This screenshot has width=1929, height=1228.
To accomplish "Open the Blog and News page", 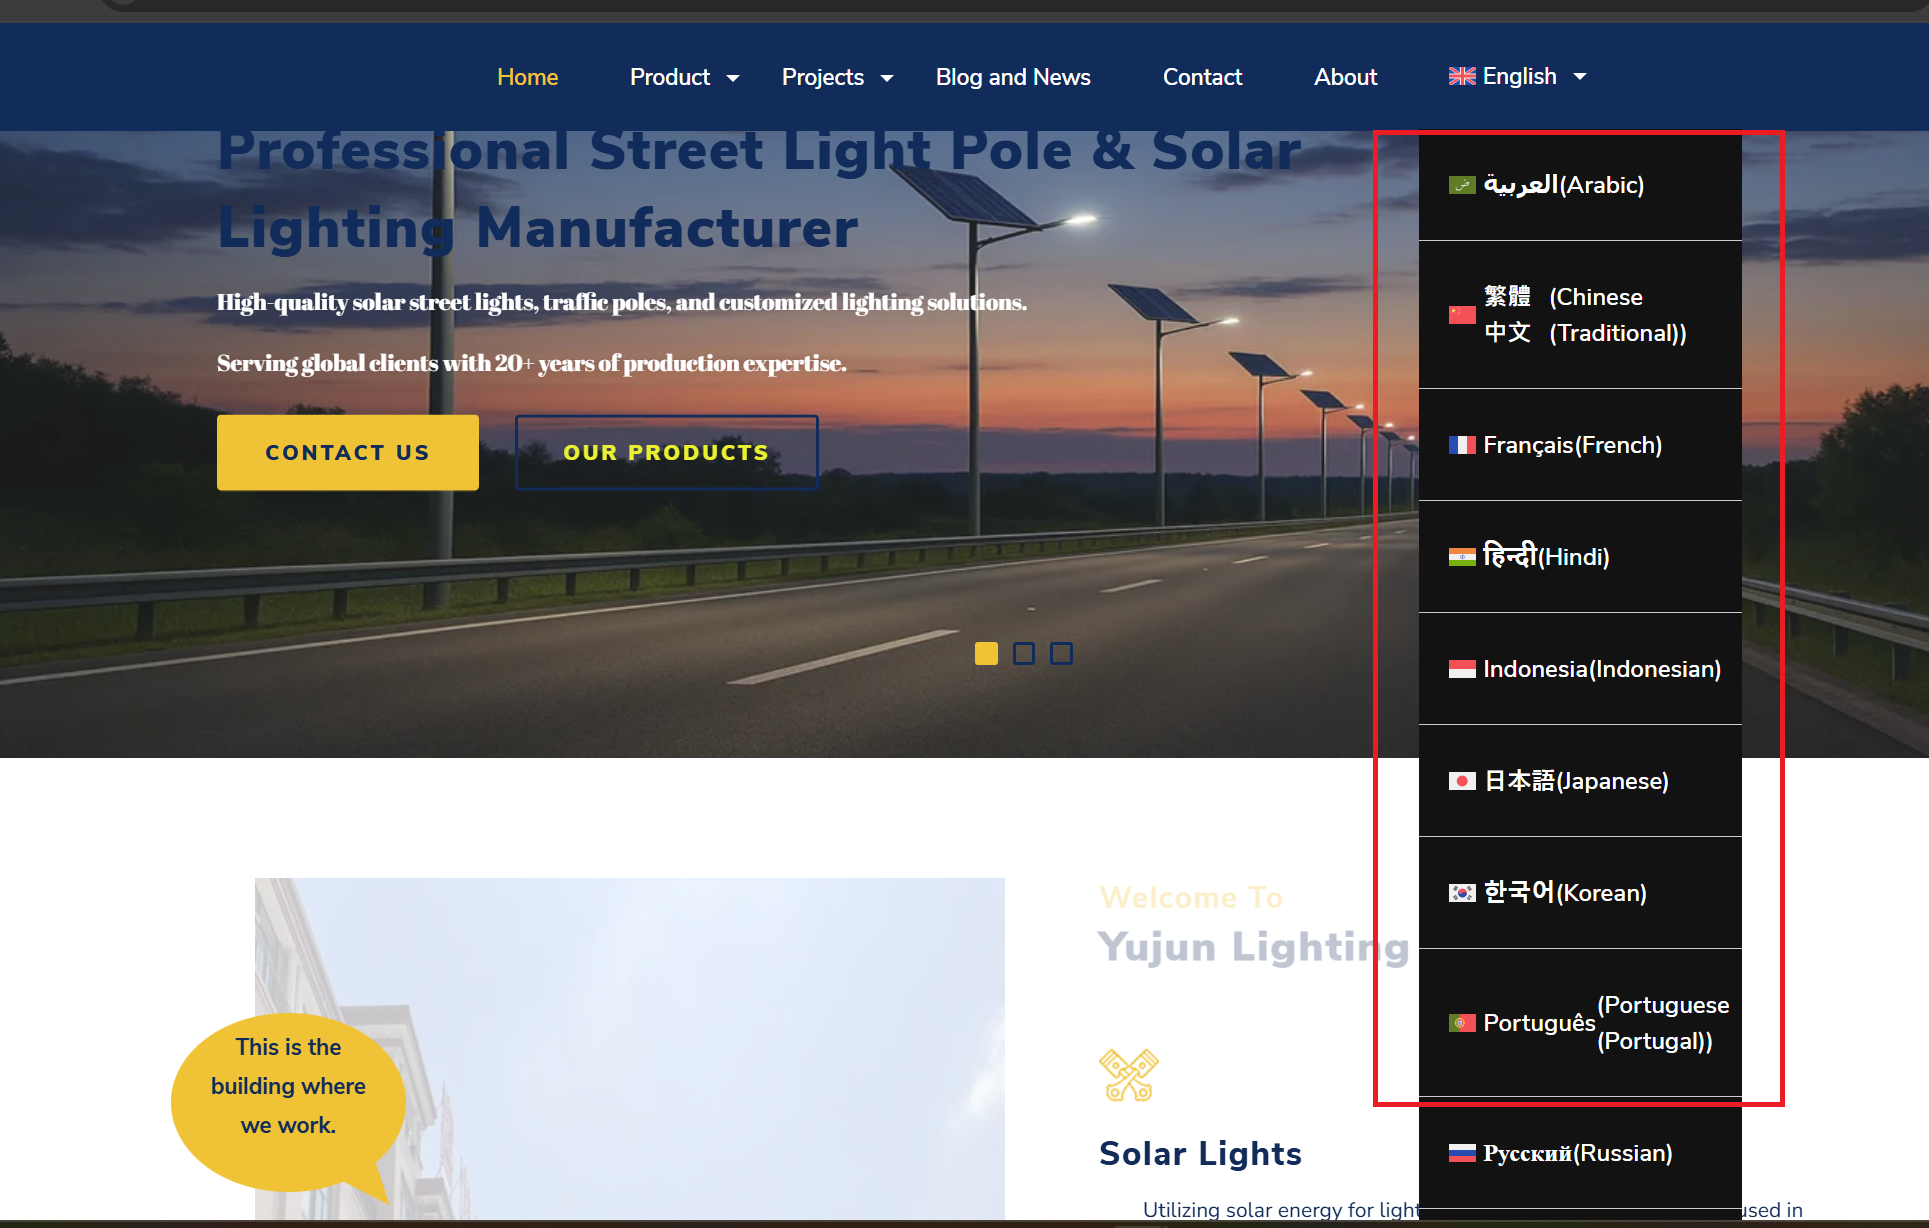I will click(1012, 77).
